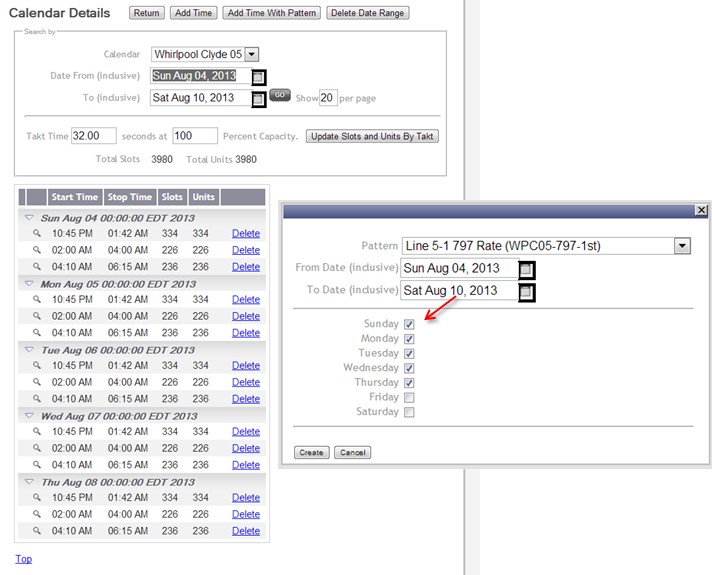Viewport: 712px width, 575px height.
Task: Click the Slots column header
Action: 172,197
